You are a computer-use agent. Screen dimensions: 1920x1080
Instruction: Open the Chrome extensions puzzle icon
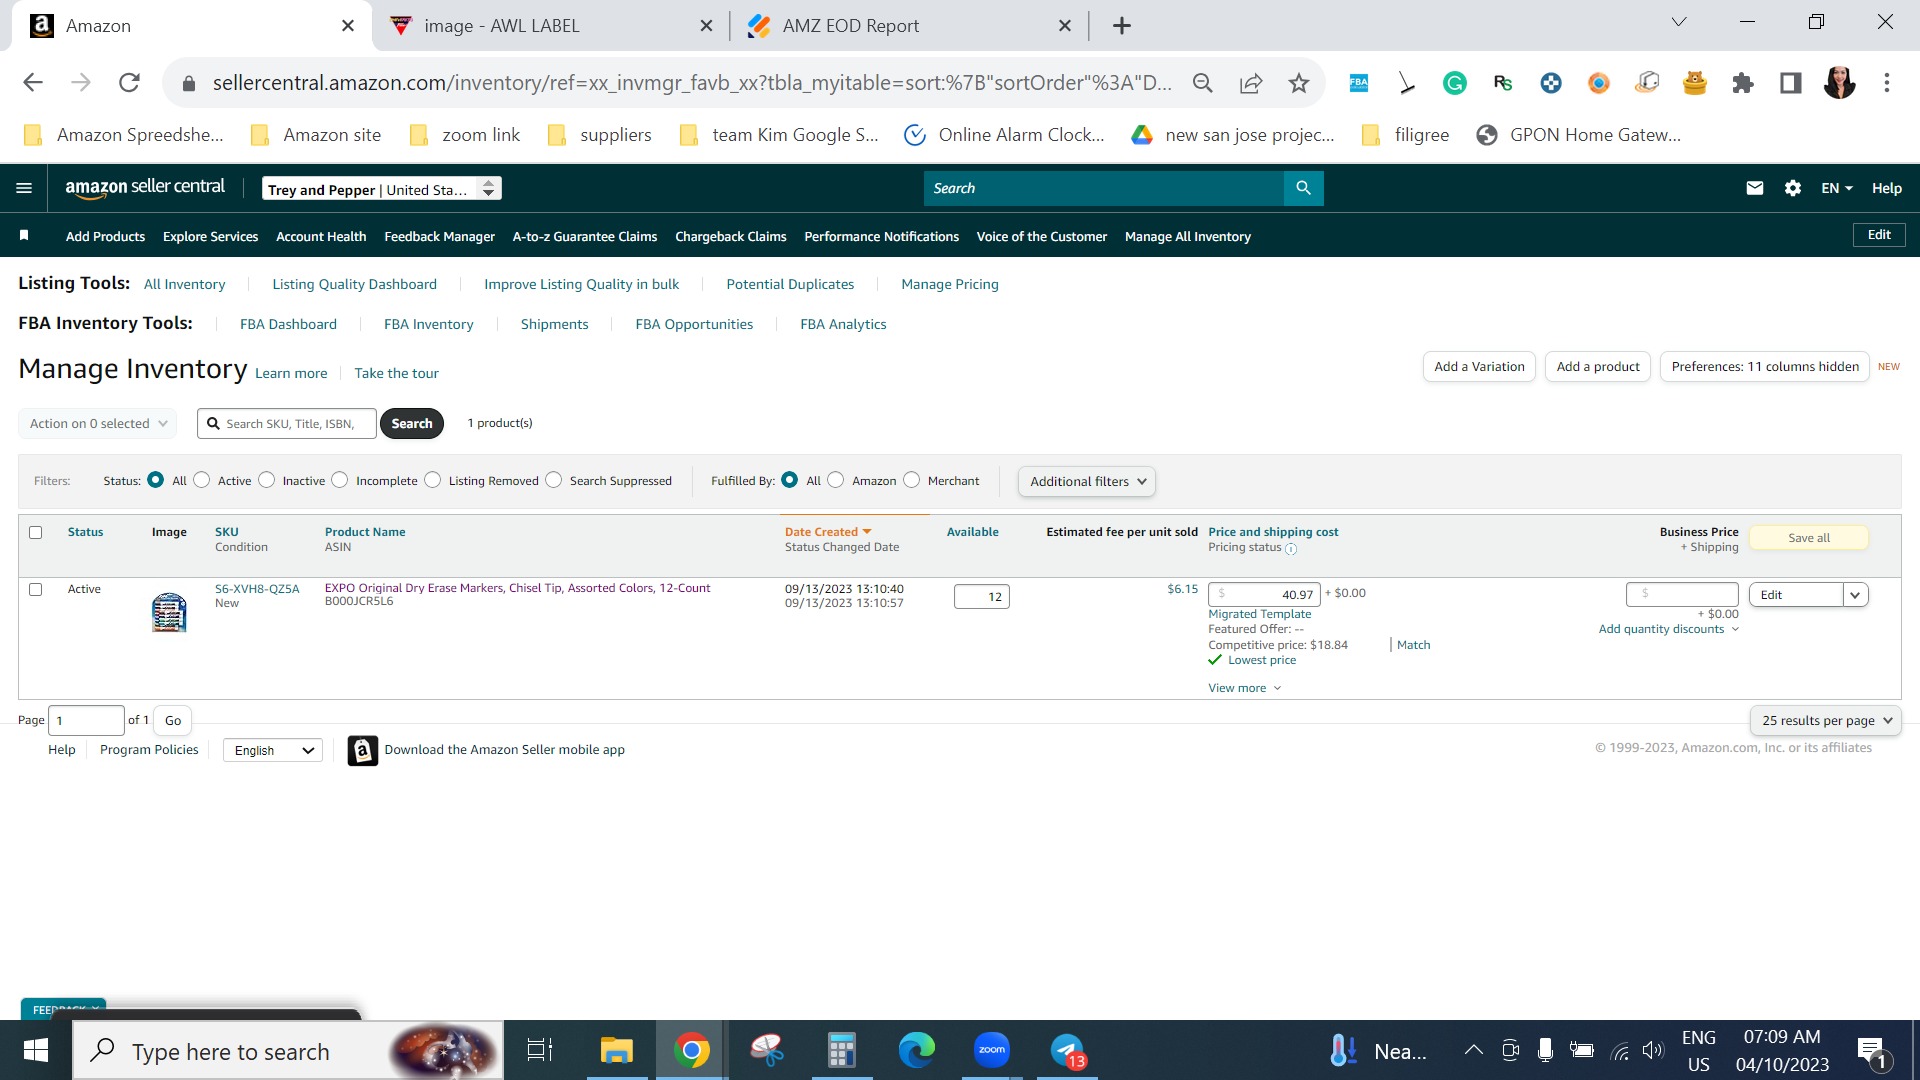click(1743, 83)
